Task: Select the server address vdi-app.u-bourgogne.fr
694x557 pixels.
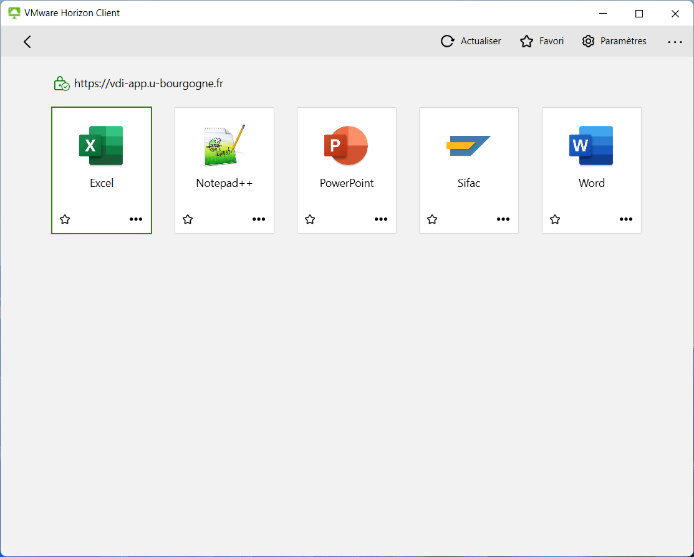Action: [148, 83]
